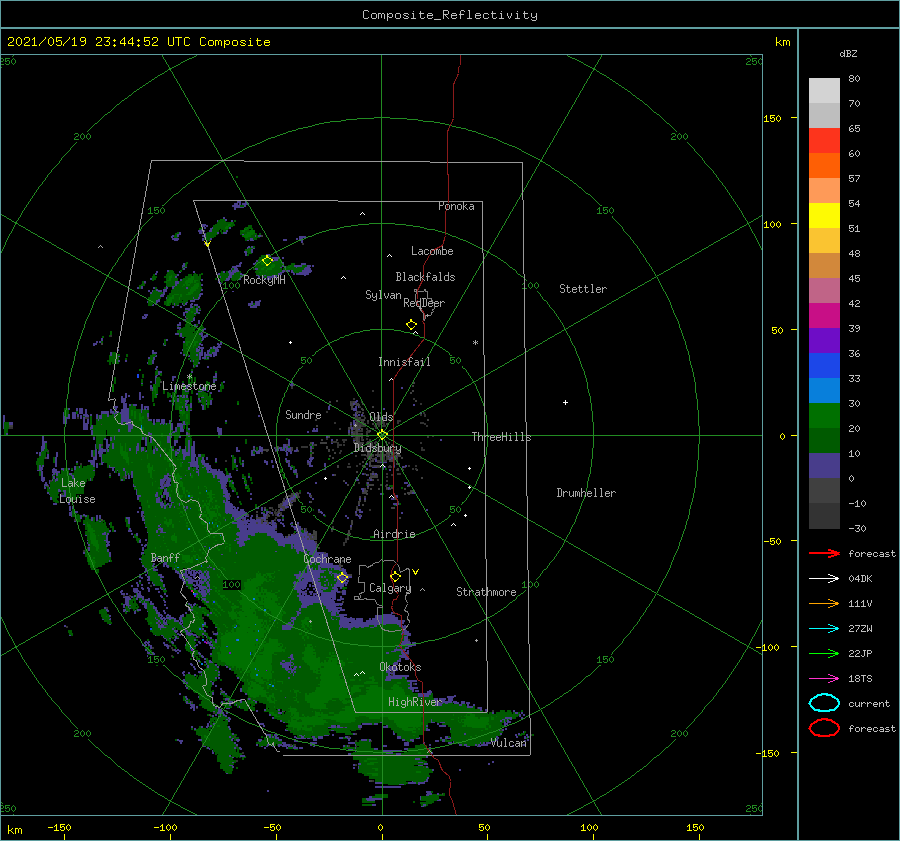Click the RedDeer city label
The height and width of the screenshot is (841, 900).
tap(424, 303)
